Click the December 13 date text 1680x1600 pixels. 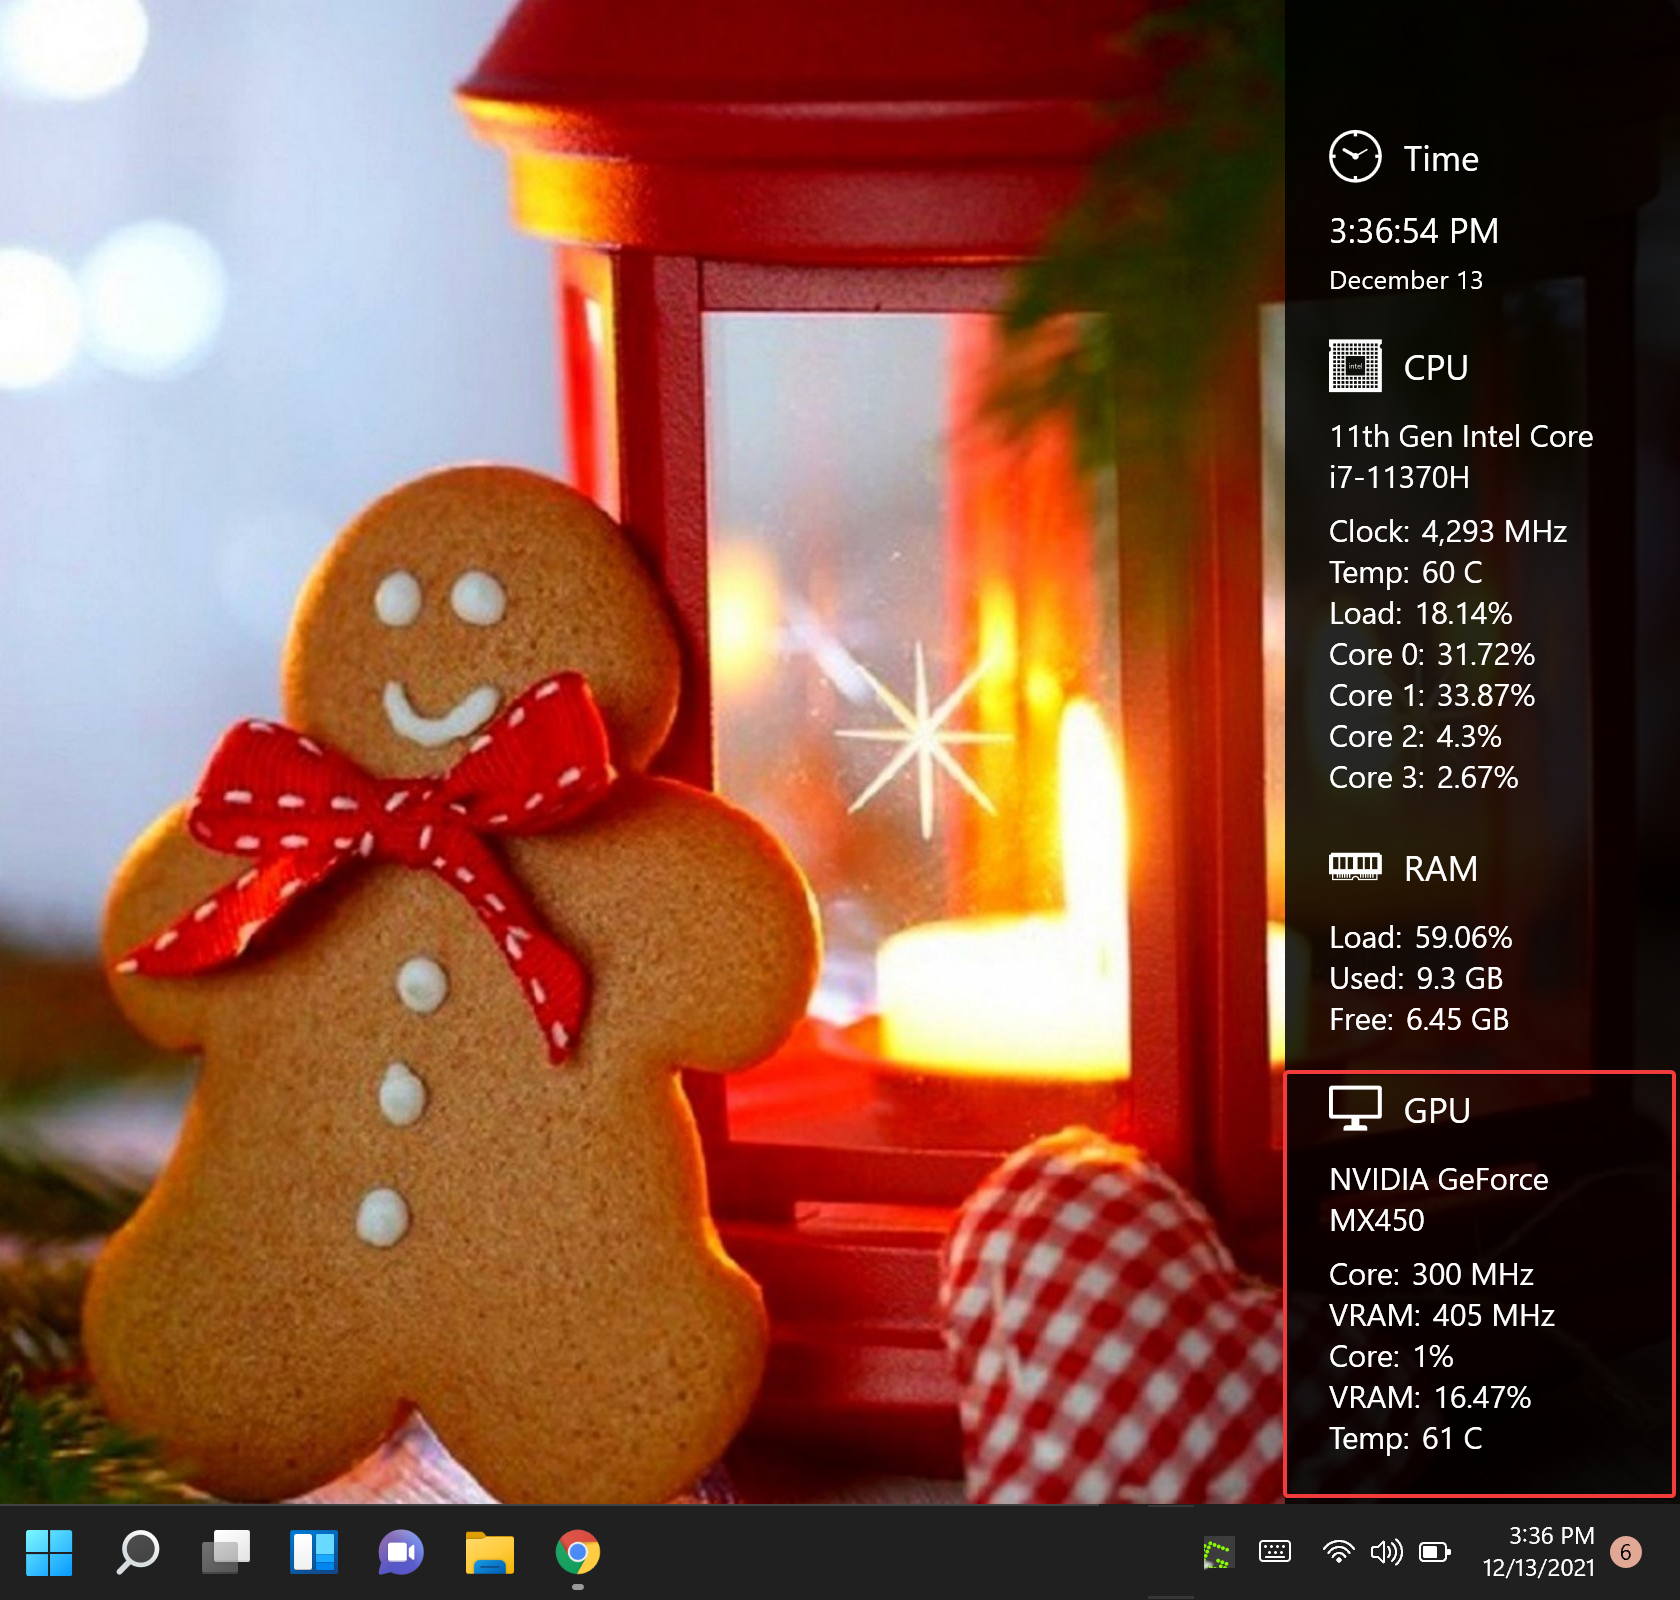1406,281
